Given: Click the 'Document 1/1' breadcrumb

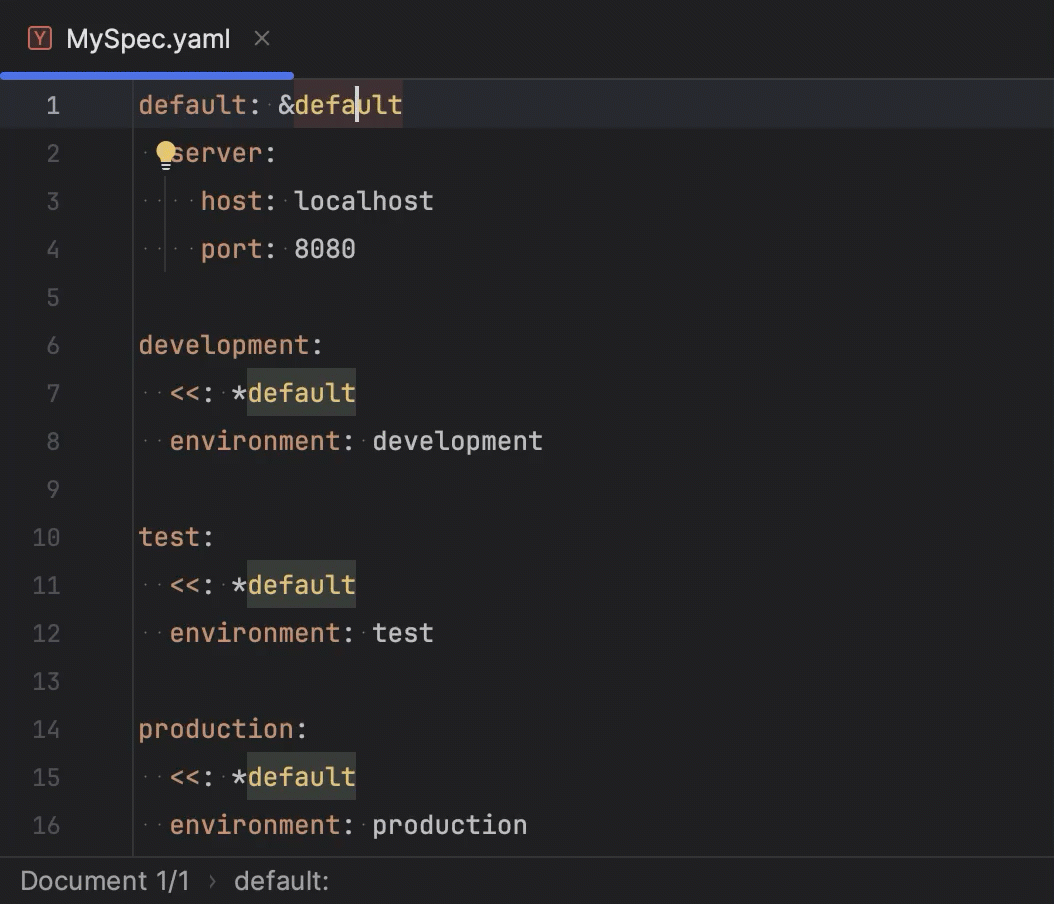Looking at the screenshot, I should (x=105, y=880).
